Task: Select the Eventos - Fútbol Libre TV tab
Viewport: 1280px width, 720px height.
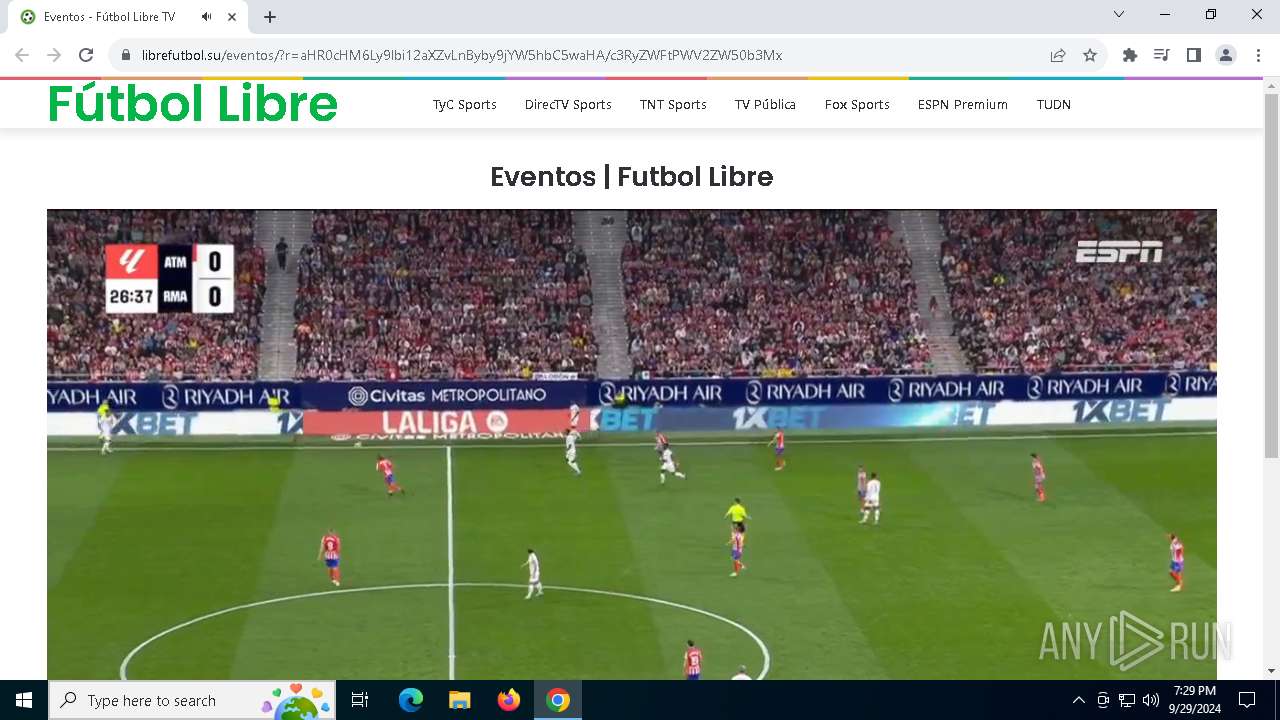Action: [x=130, y=17]
